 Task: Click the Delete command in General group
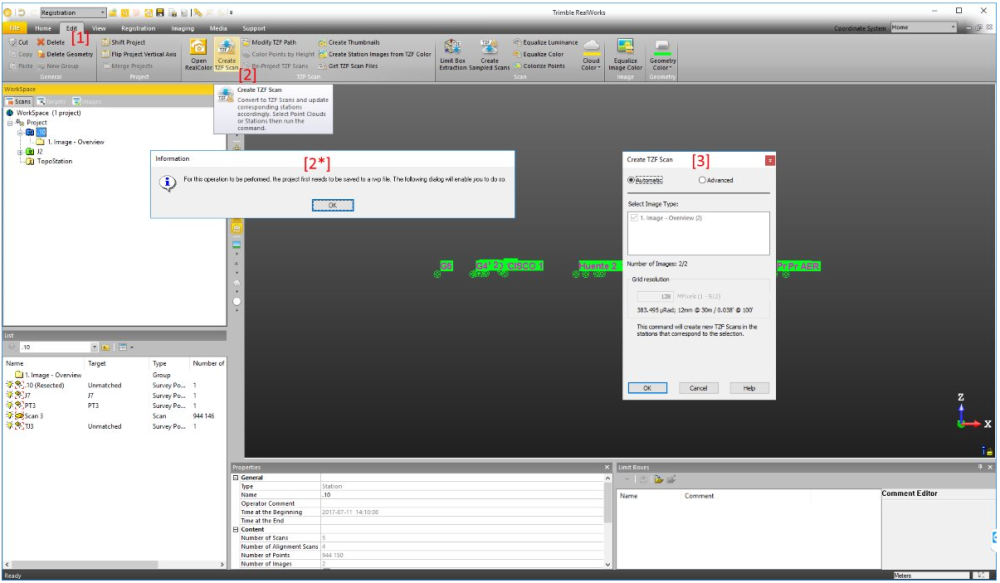click(51, 42)
